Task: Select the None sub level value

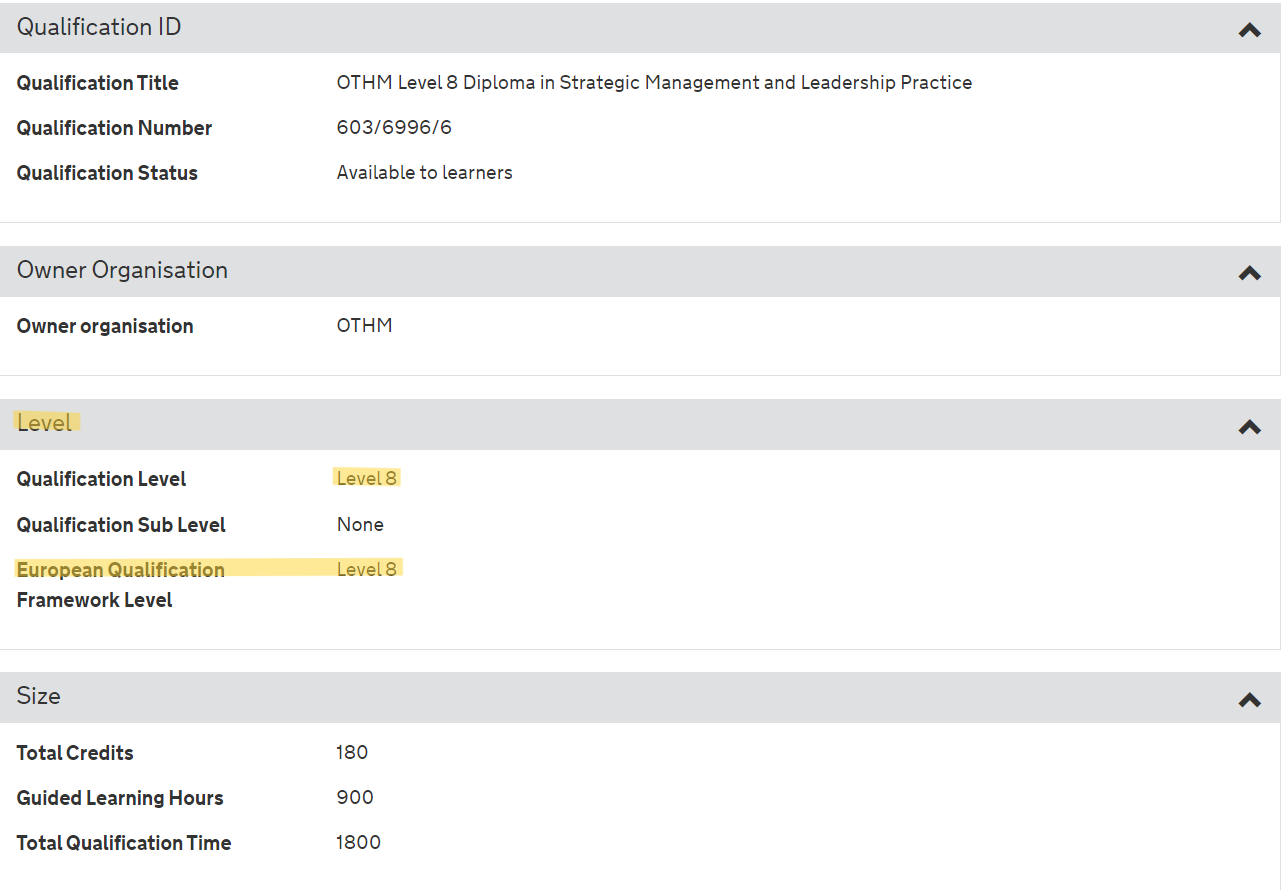Action: click(360, 525)
